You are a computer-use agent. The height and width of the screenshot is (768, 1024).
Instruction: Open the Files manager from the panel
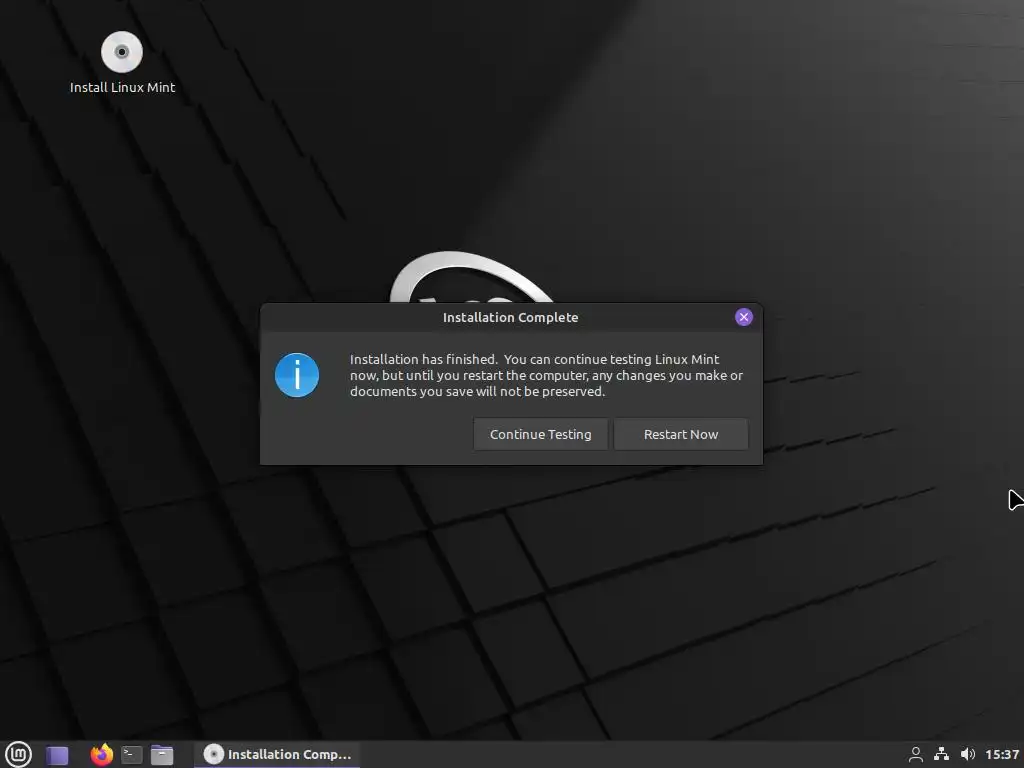point(162,755)
